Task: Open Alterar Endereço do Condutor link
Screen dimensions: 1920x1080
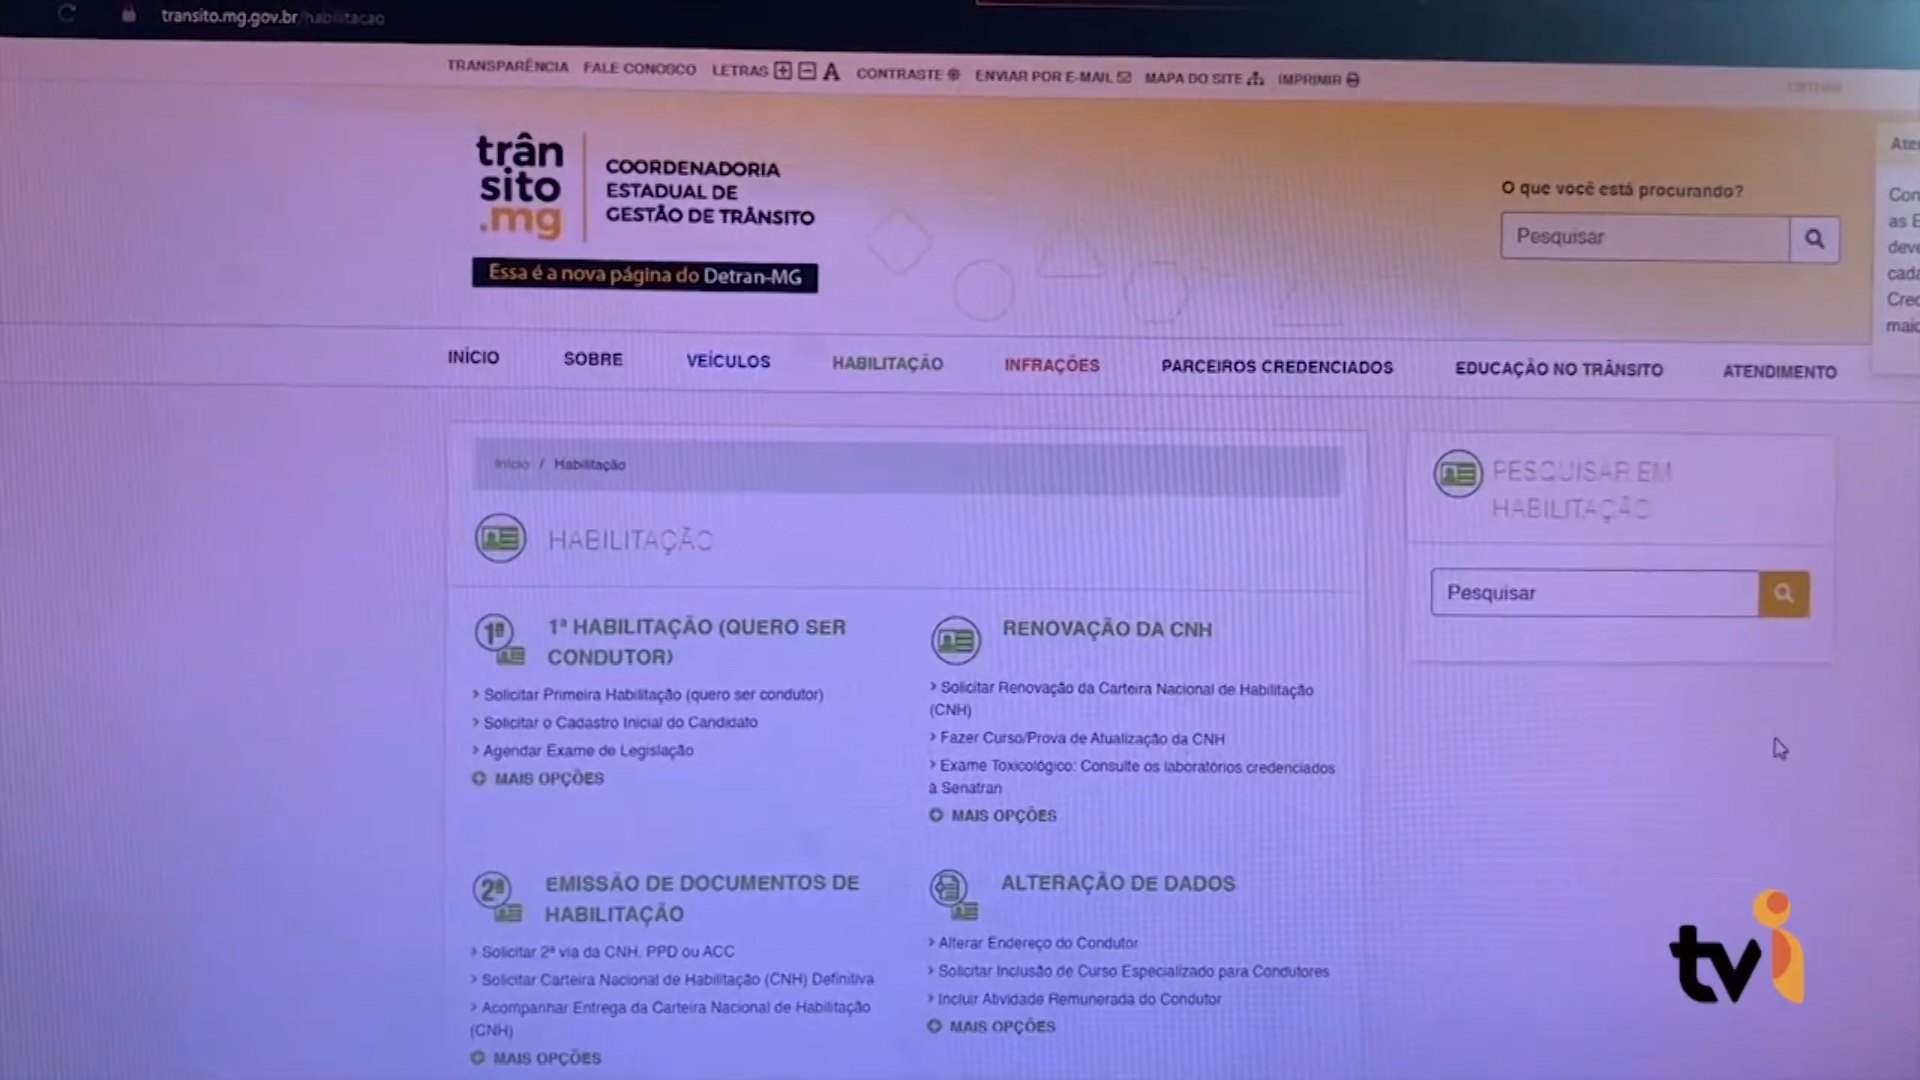Action: pos(1037,943)
